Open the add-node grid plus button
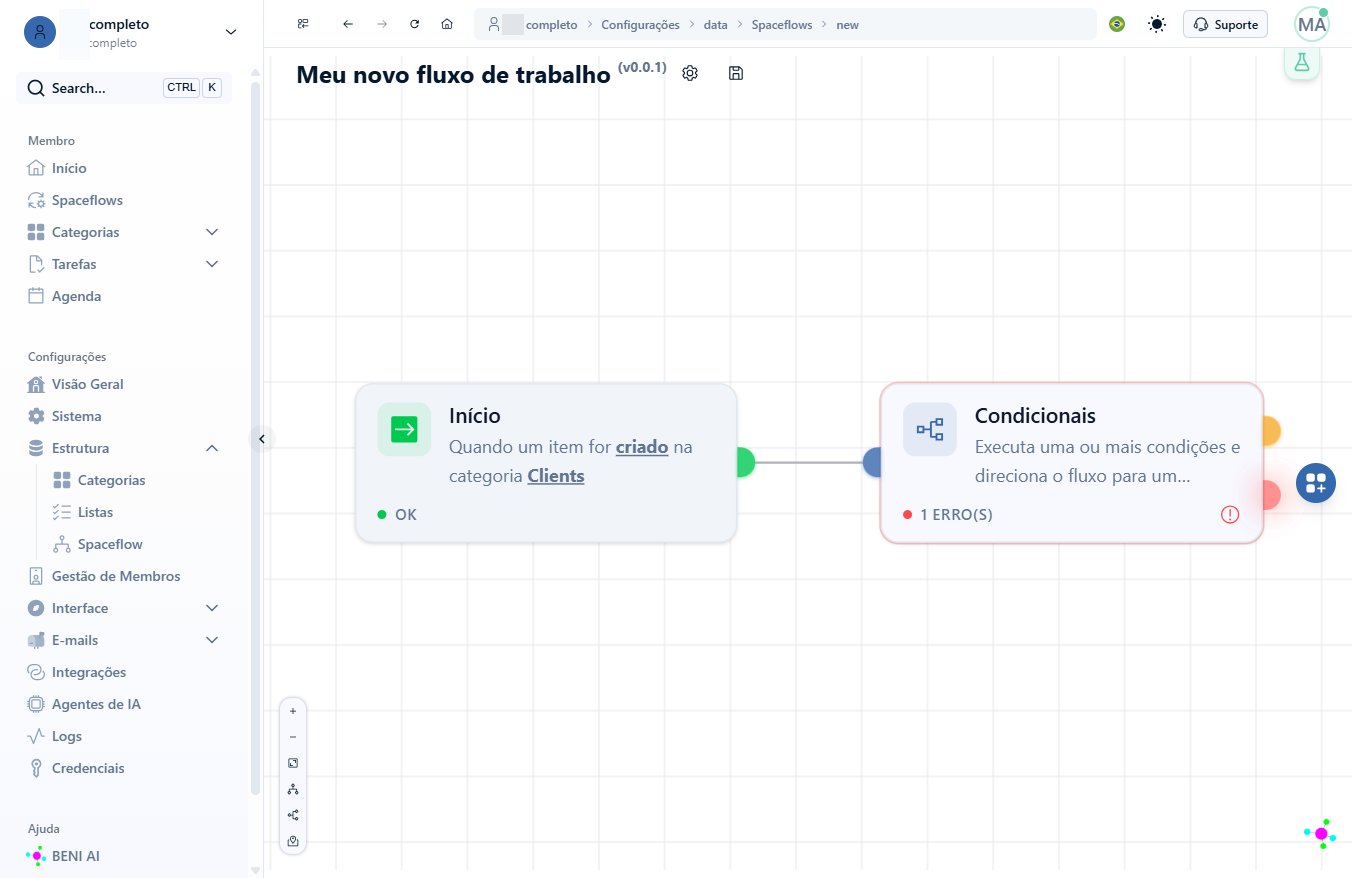Image resolution: width=1352 pixels, height=878 pixels. pyautogui.click(x=1316, y=483)
